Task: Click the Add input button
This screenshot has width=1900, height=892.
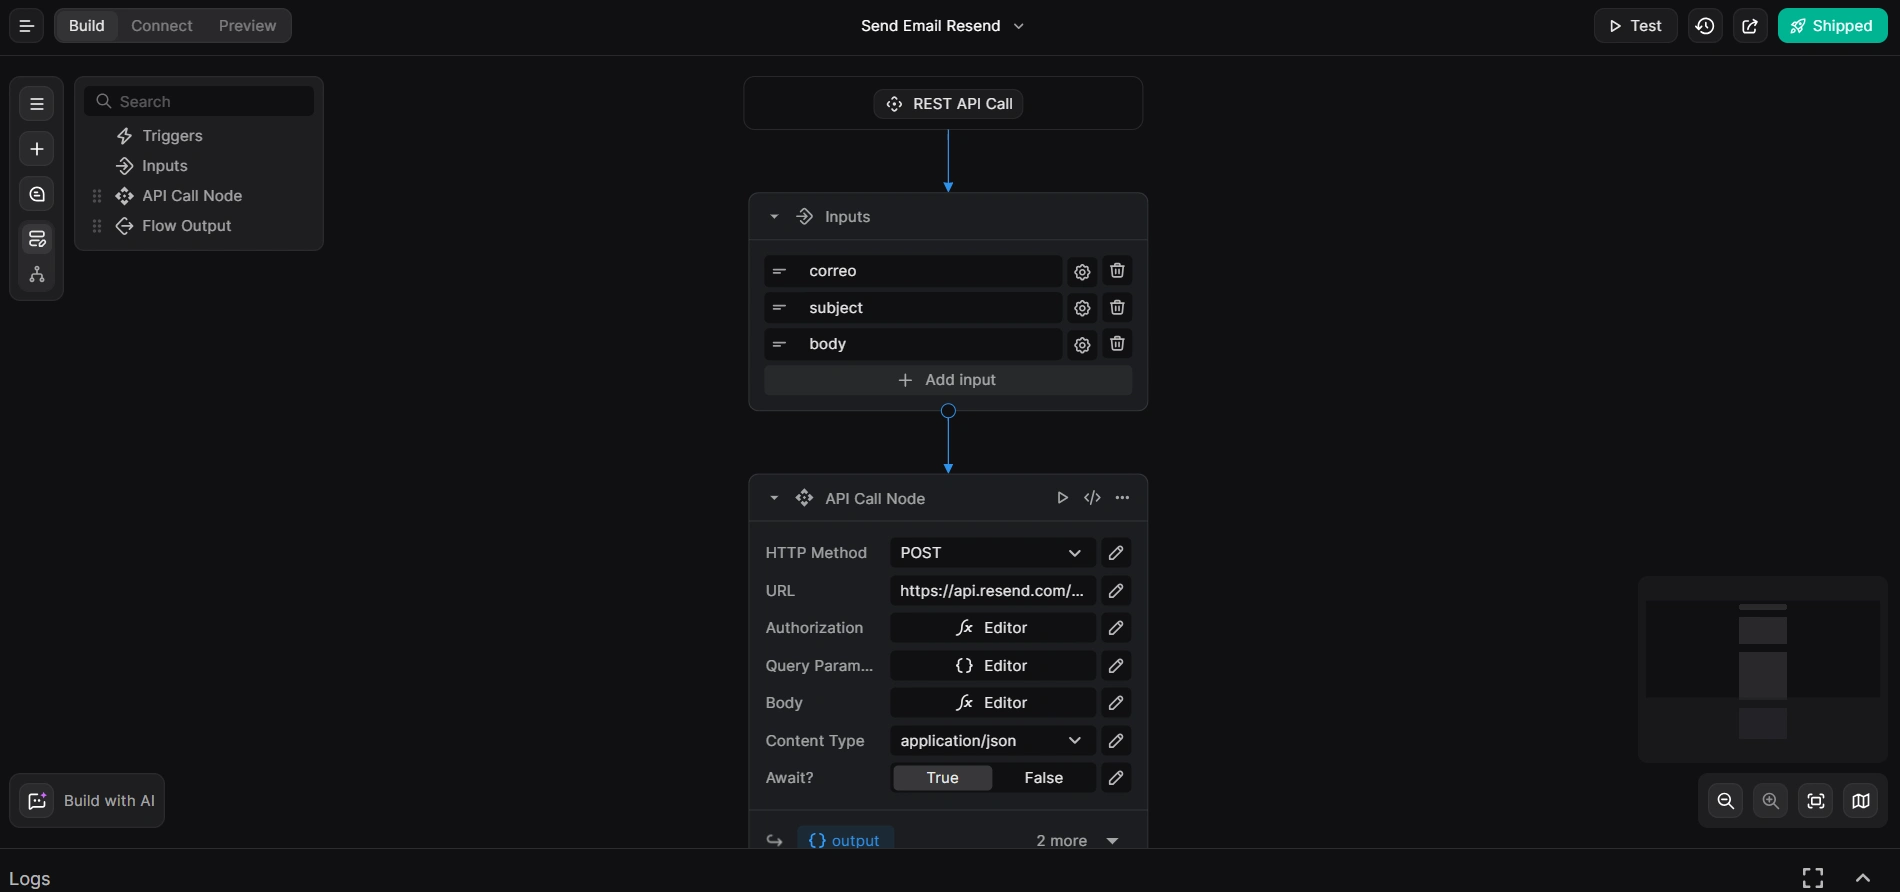Action: [x=947, y=380]
